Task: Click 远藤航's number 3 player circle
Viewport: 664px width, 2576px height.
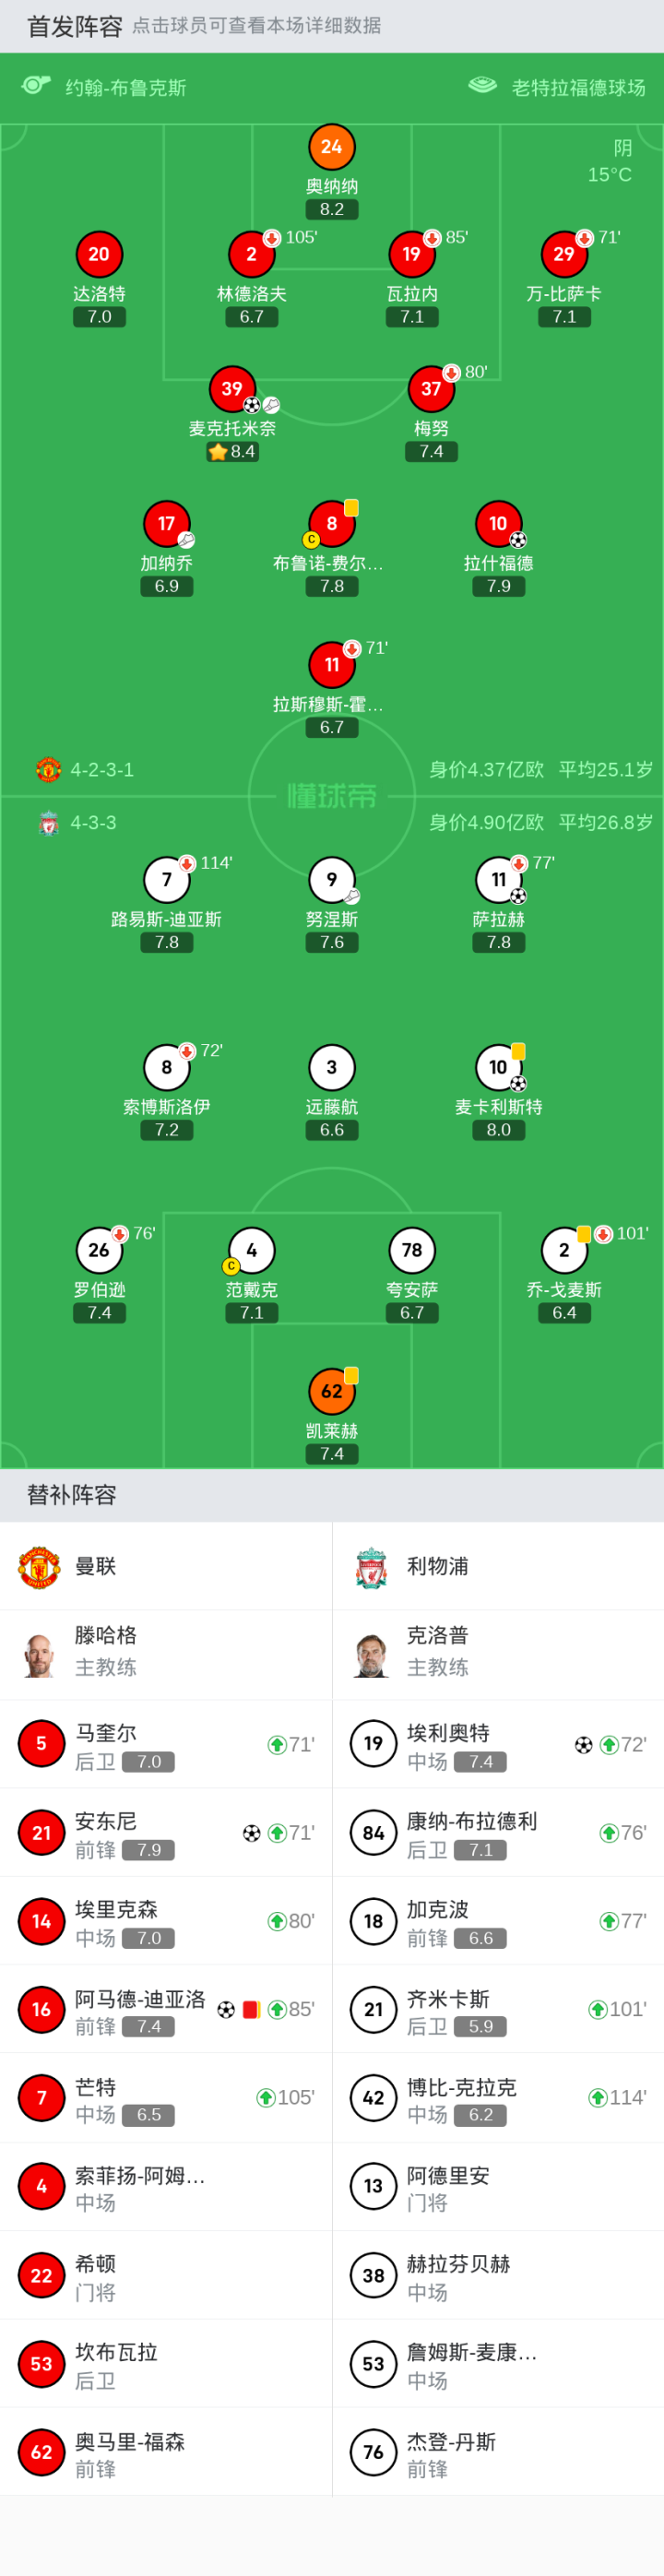Action: pyautogui.click(x=332, y=1068)
